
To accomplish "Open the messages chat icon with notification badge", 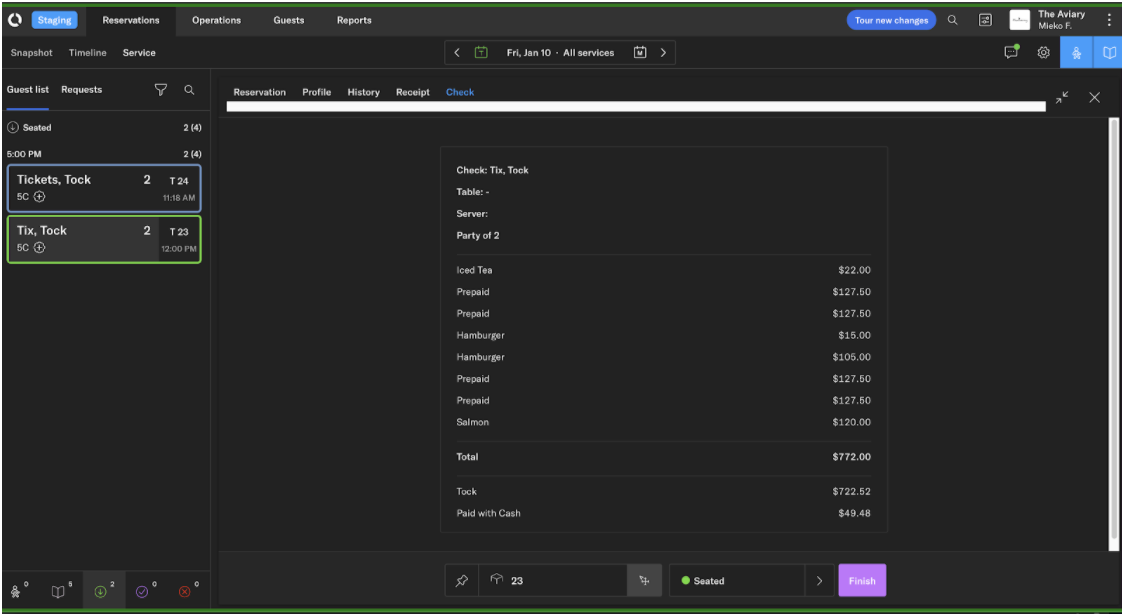I will pyautogui.click(x=1010, y=52).
